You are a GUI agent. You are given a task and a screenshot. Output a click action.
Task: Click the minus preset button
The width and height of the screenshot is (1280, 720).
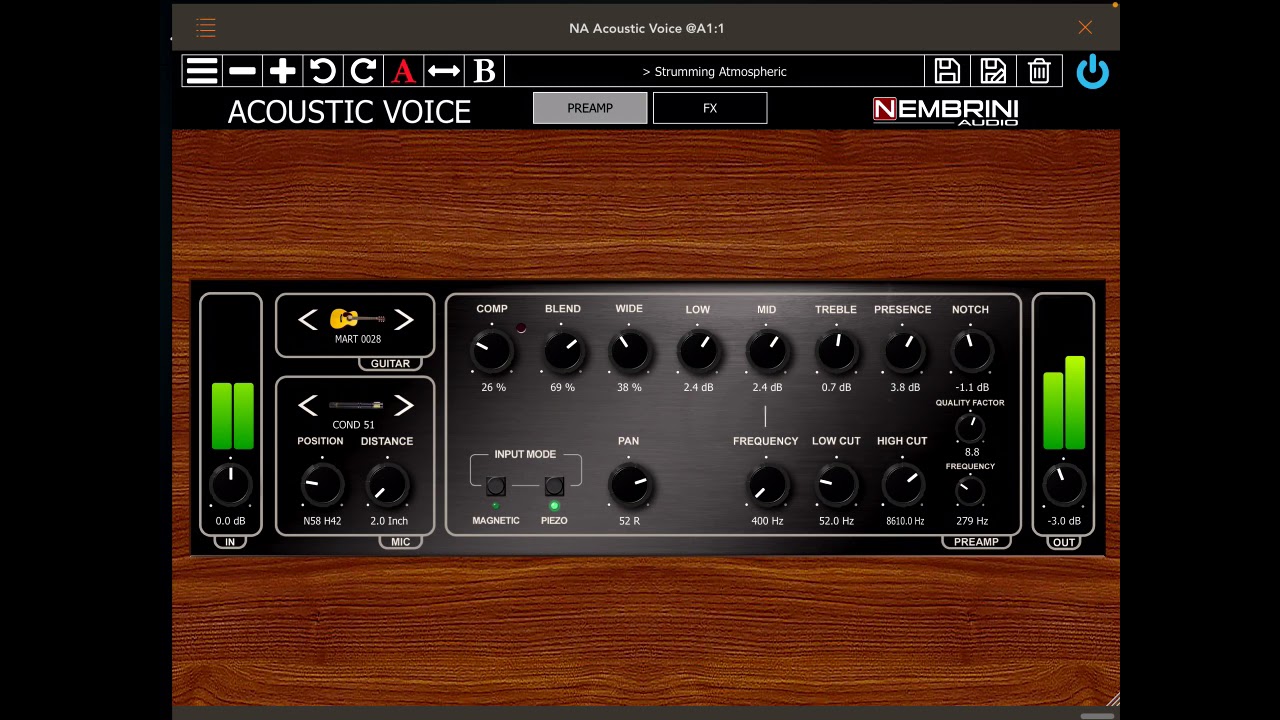241,71
